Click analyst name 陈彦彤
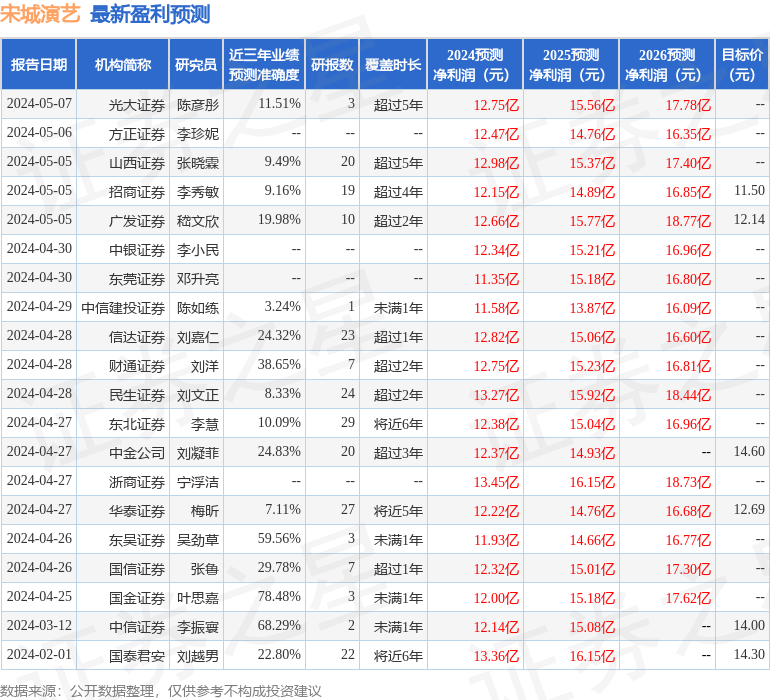Viewport: 770px width, 700px height. coord(198,105)
